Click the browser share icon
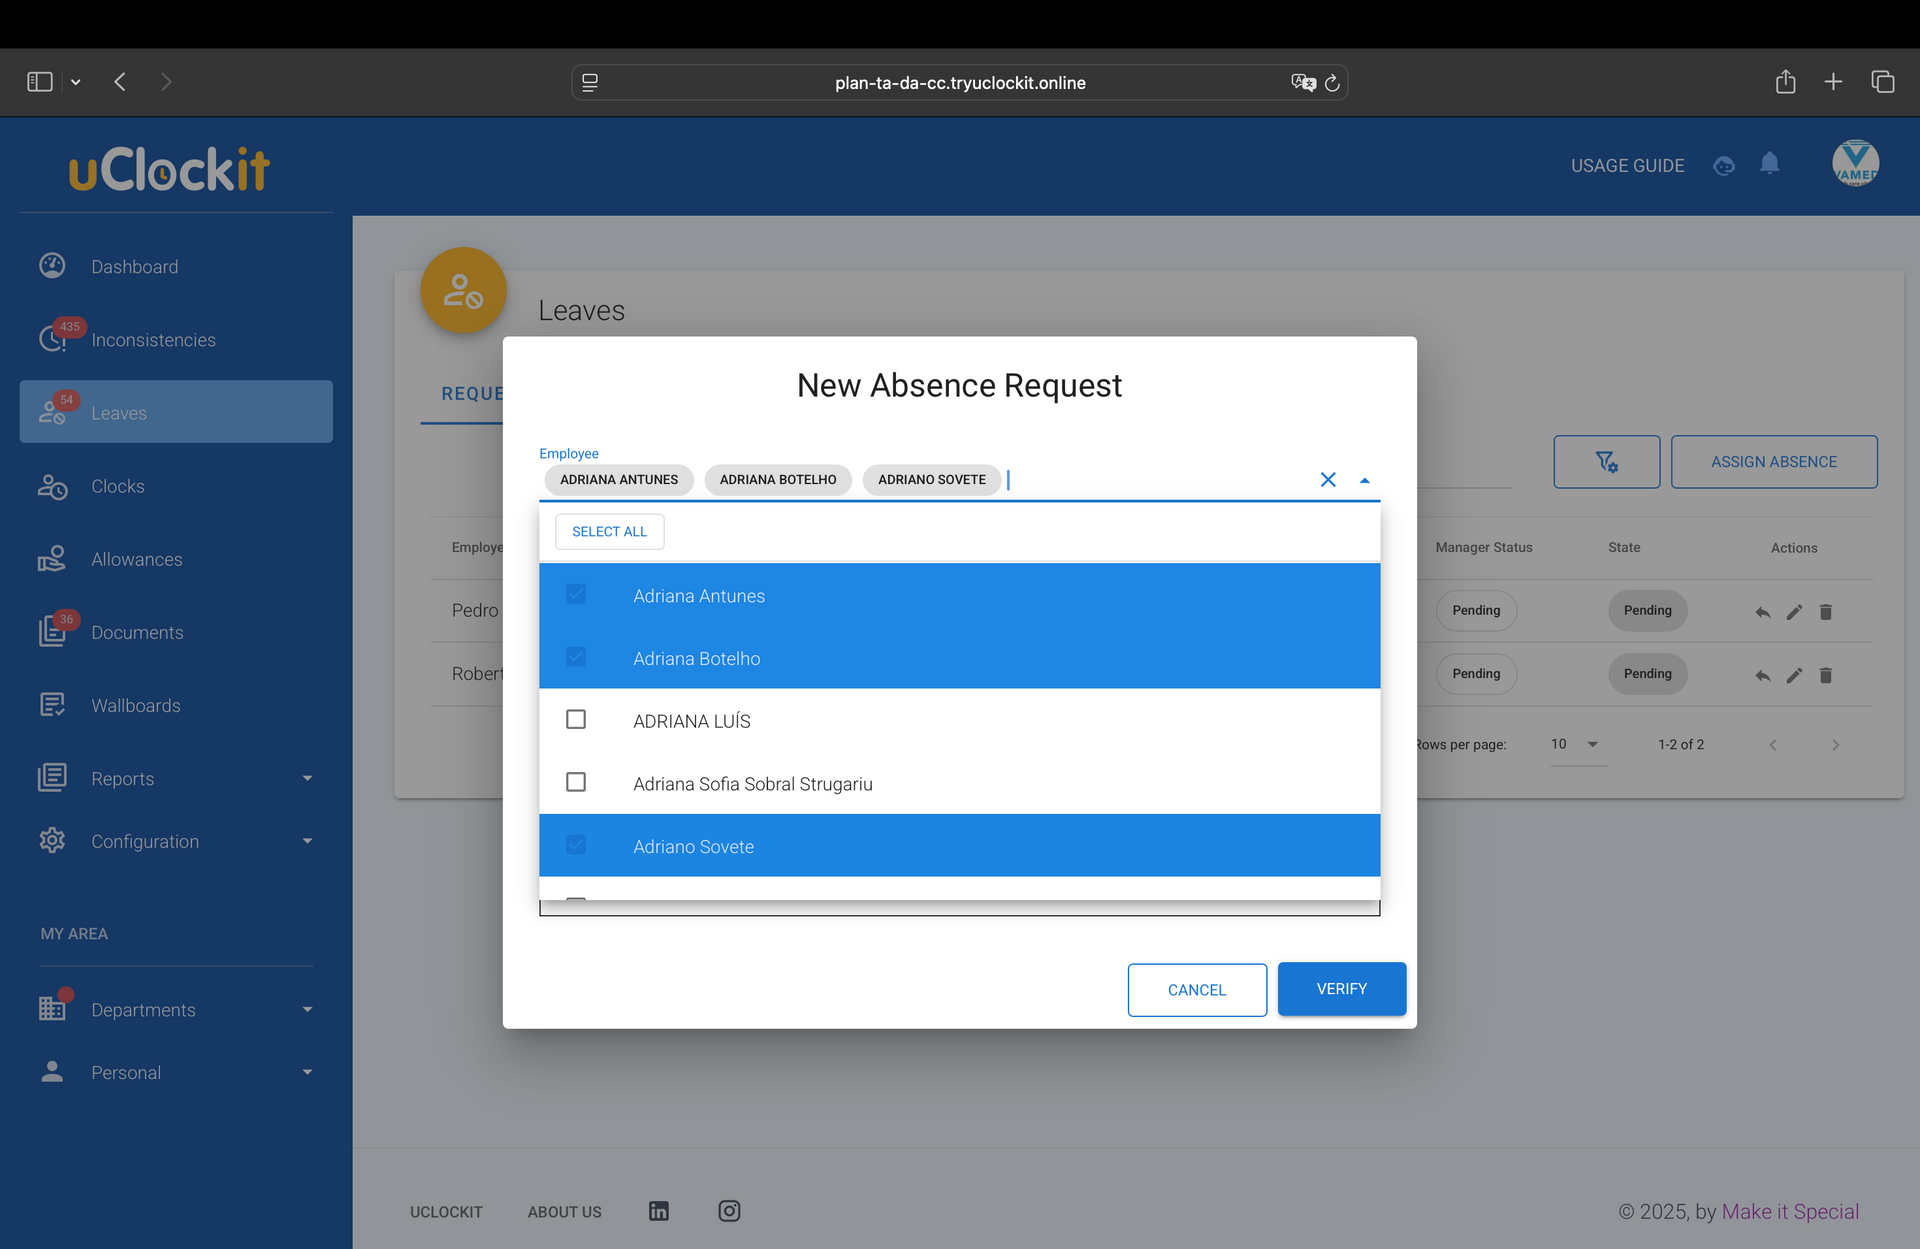 (1785, 82)
